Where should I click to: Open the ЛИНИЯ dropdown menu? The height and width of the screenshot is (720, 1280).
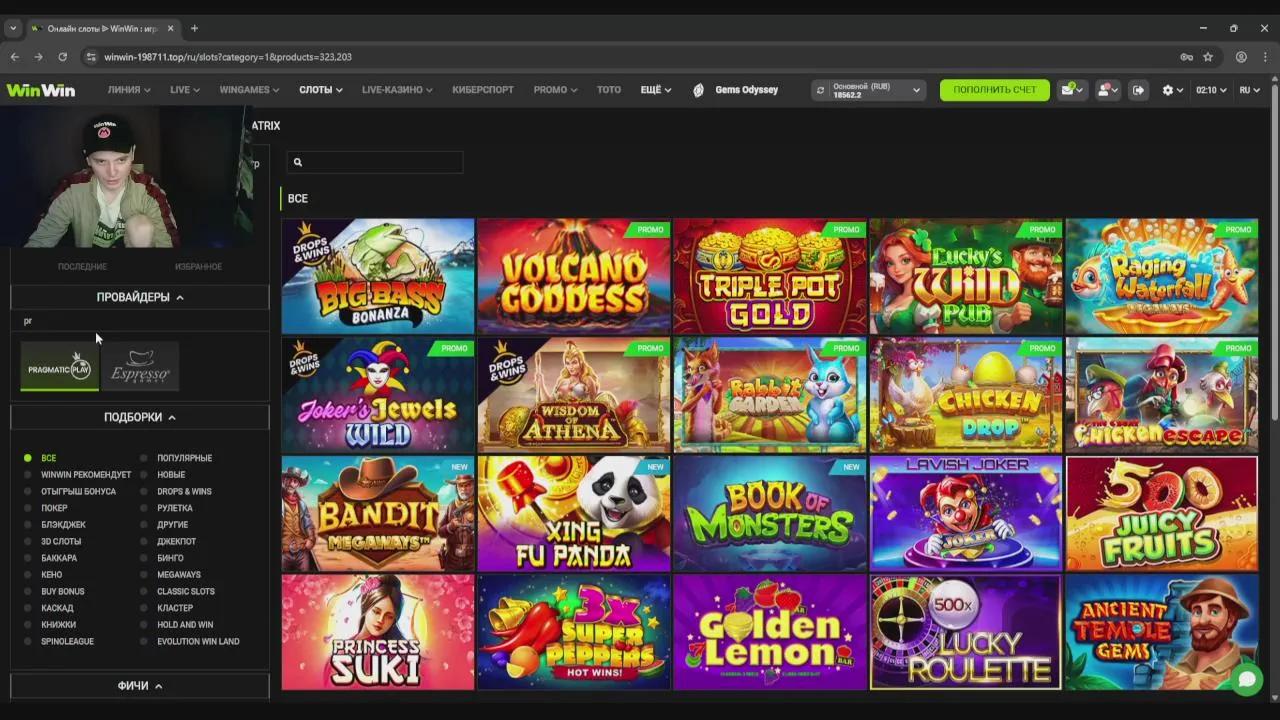[129, 90]
